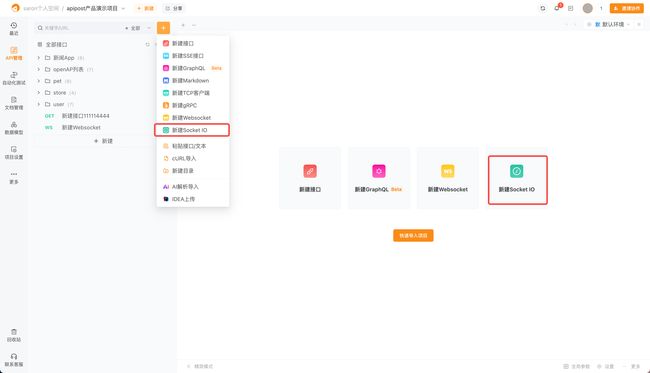Choose 新建Websocket in dropdown menu
Image resolution: width=650 pixels, height=373 pixels.
(x=193, y=118)
